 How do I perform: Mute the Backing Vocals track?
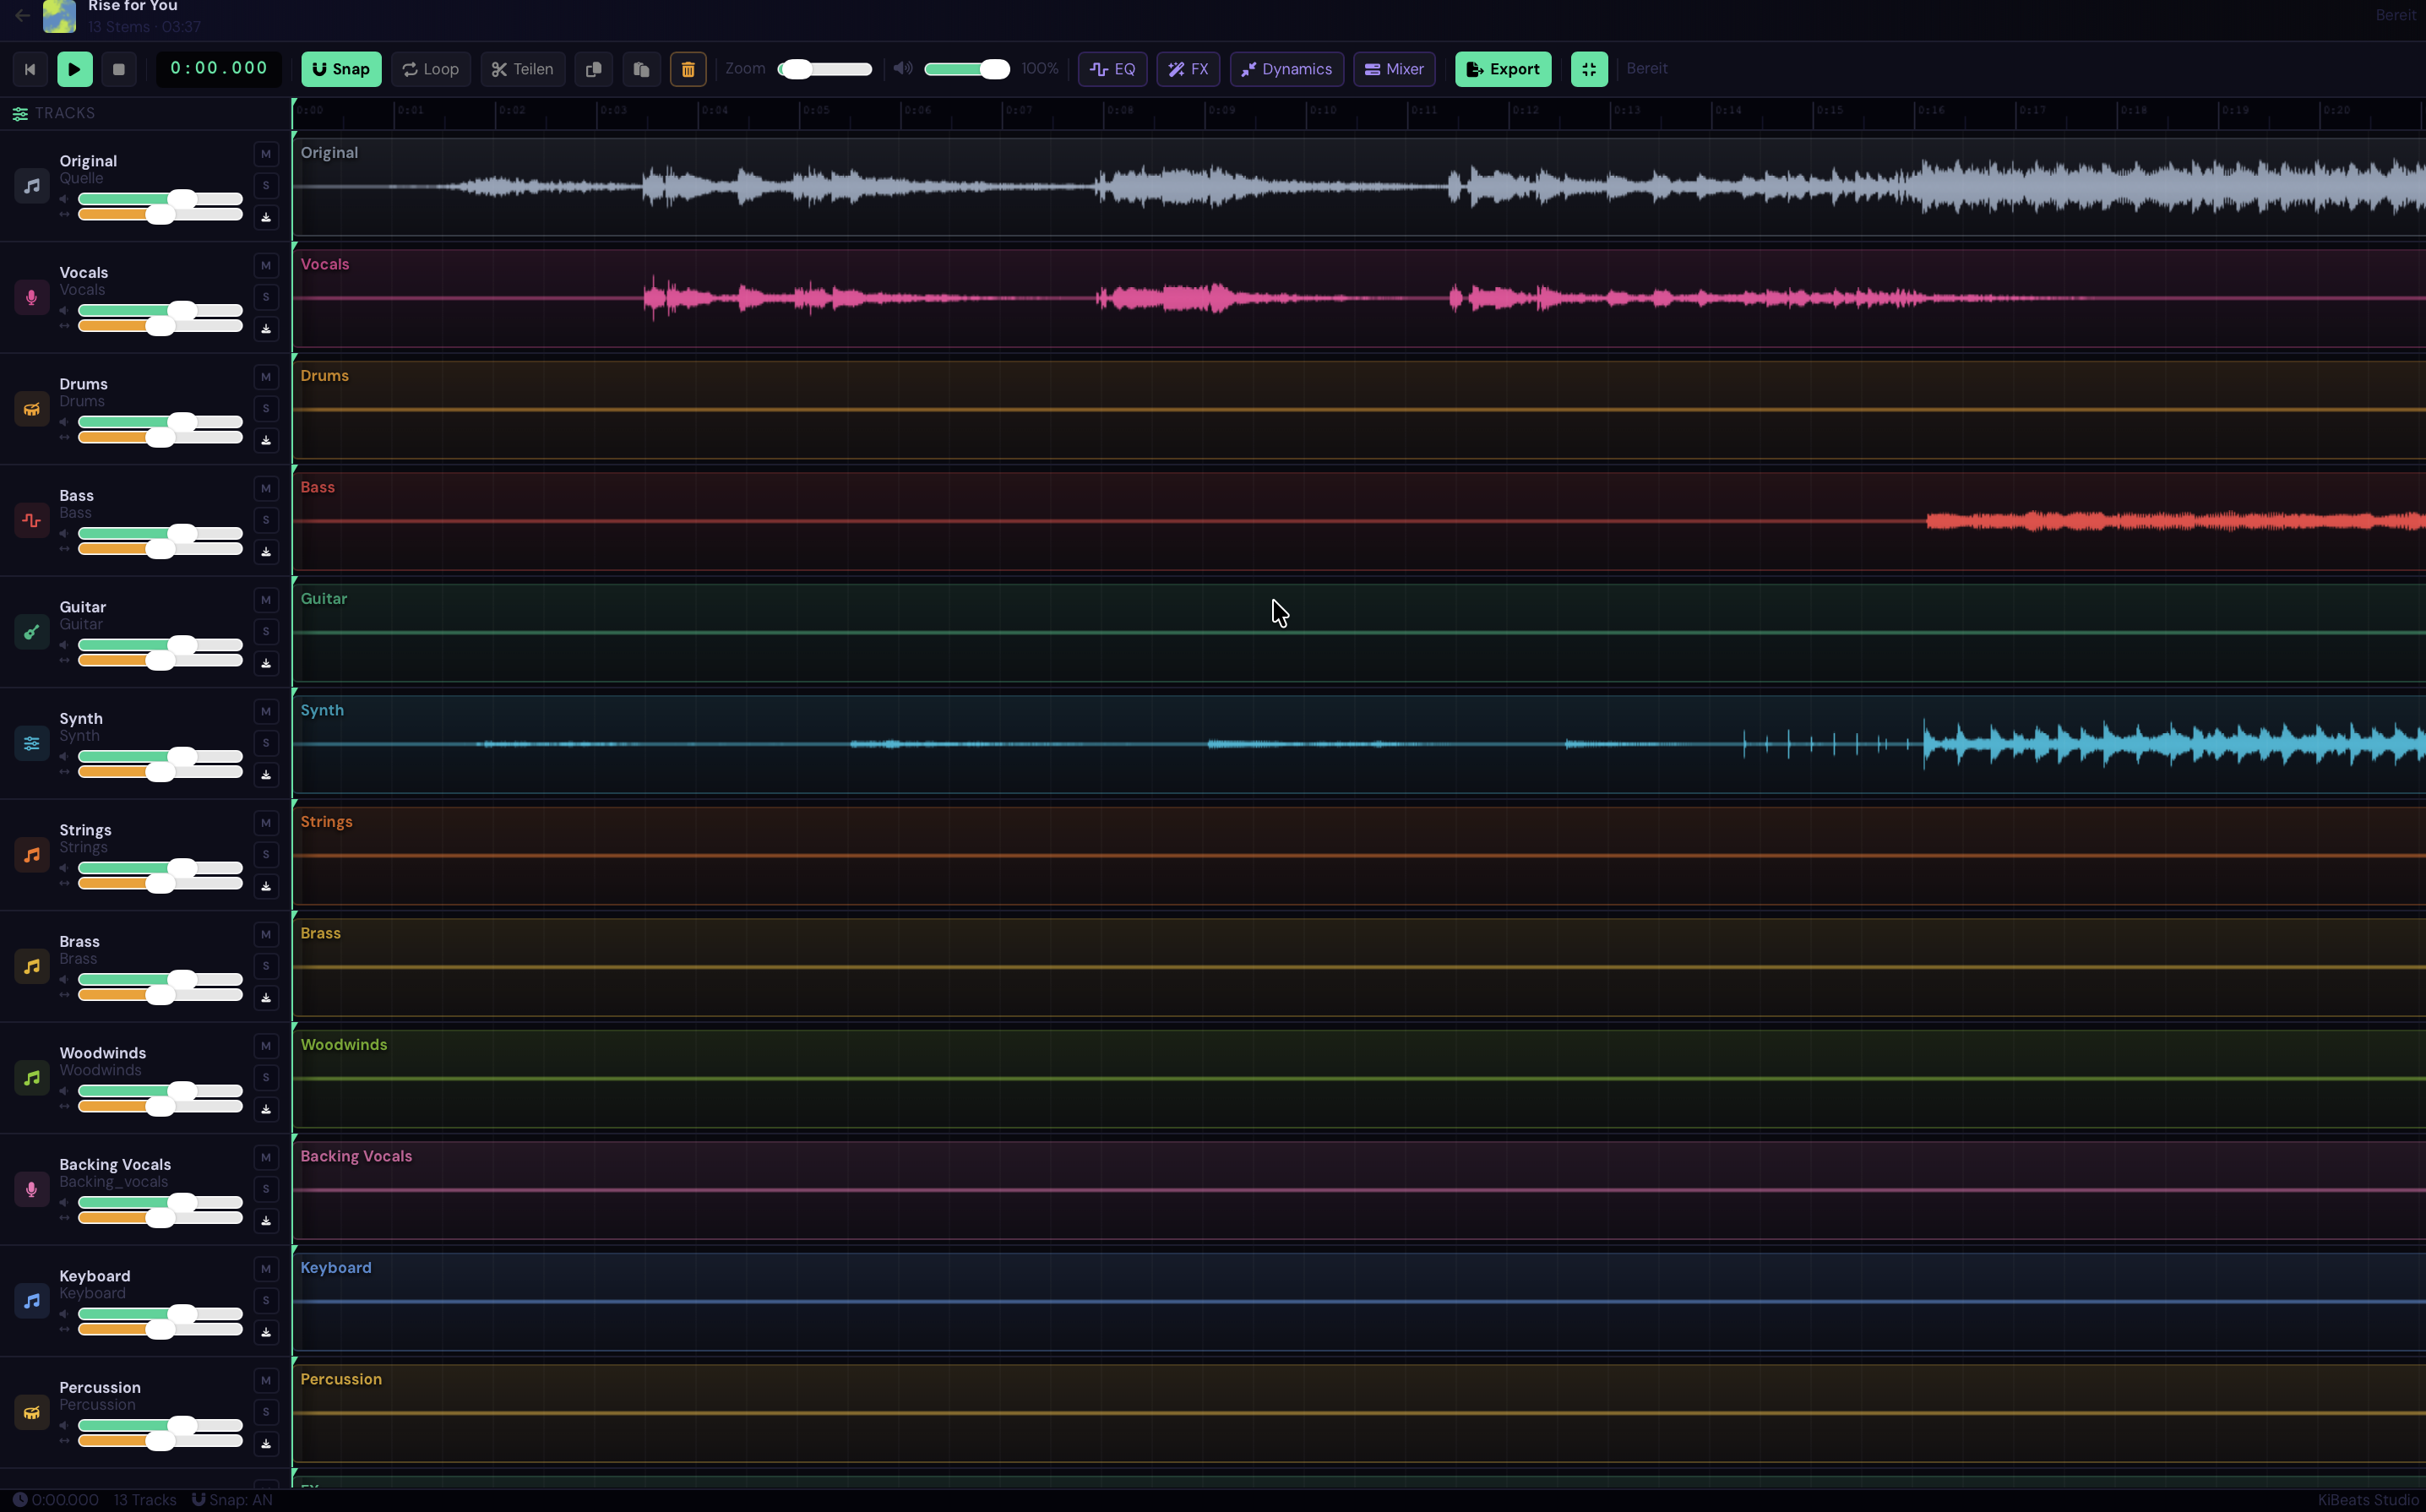click(266, 1157)
